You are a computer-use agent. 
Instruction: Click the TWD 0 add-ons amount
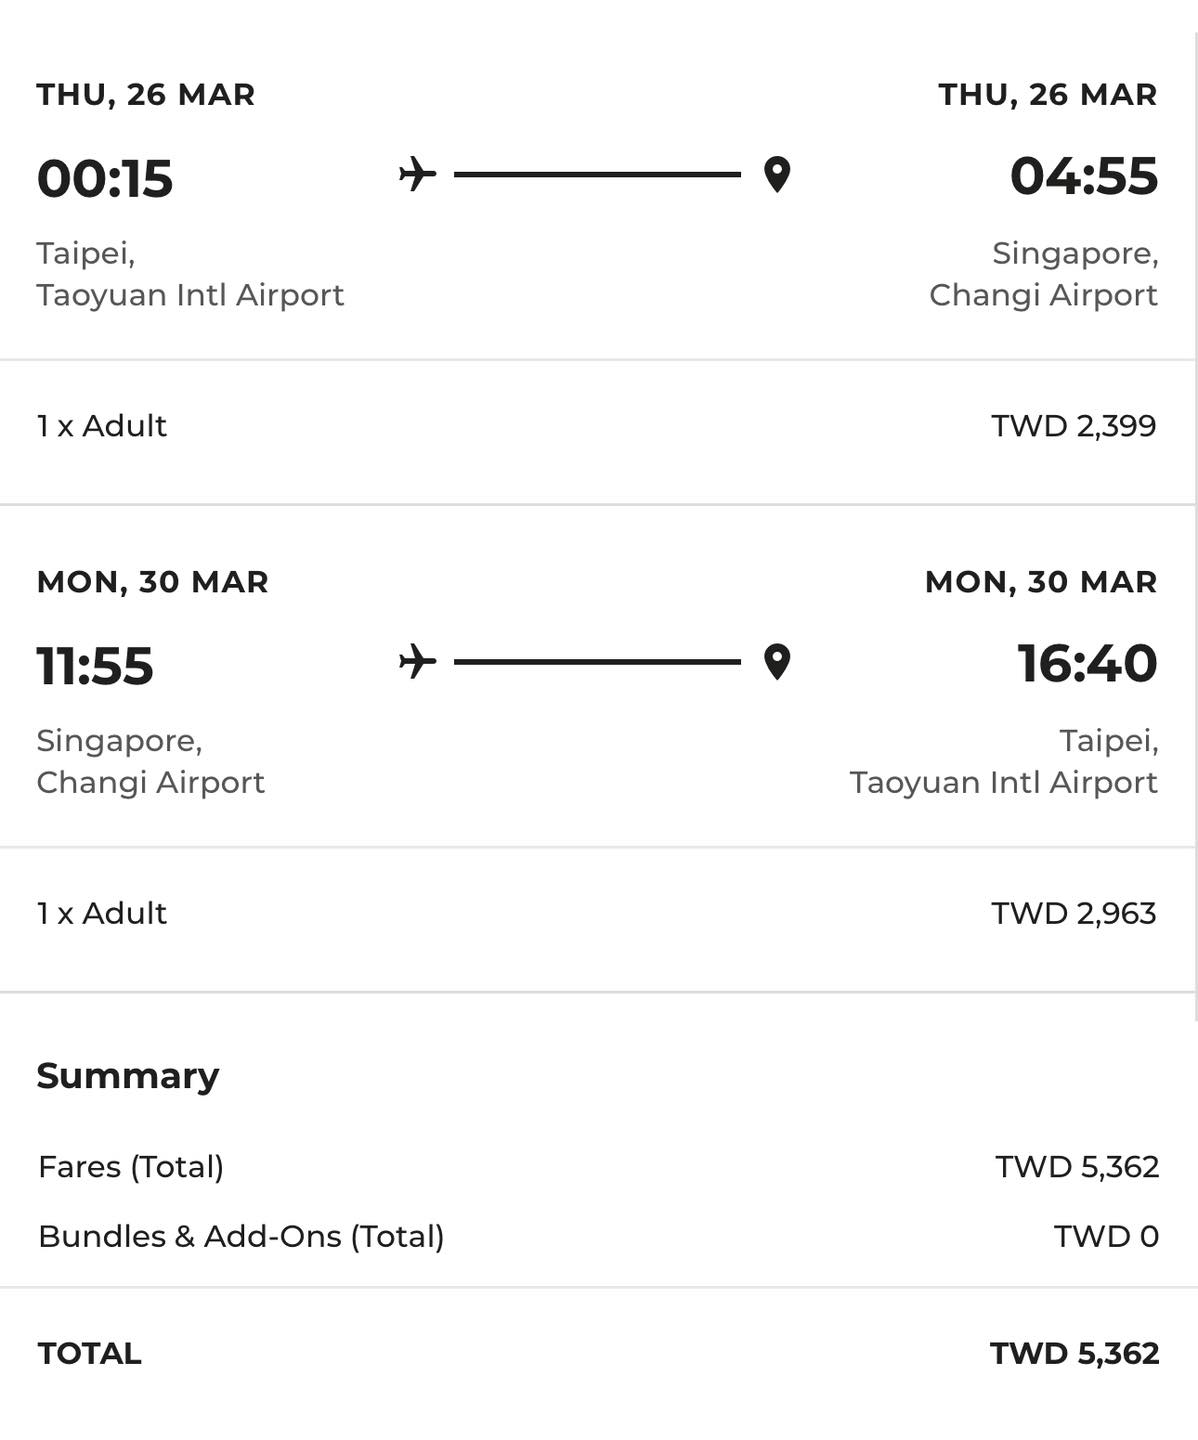point(1106,1237)
